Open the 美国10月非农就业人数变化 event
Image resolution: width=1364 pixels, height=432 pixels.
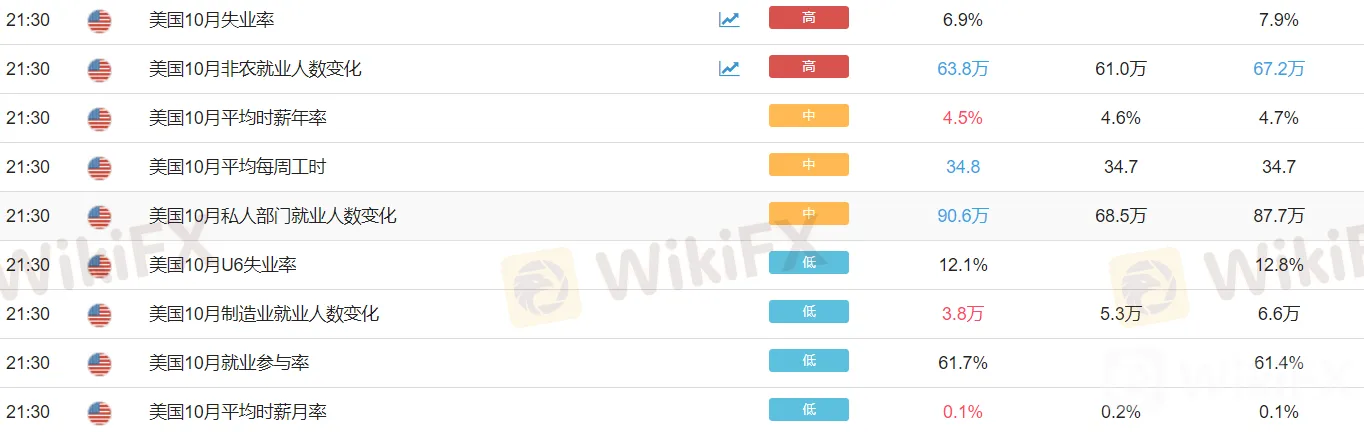tap(255, 69)
